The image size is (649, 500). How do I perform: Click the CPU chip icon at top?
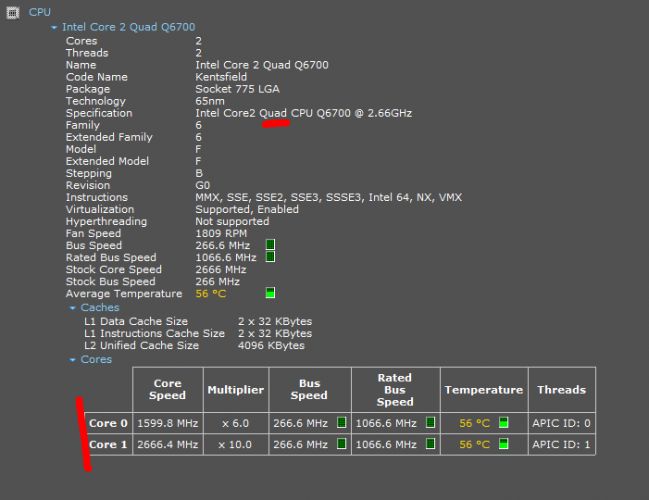[12, 13]
